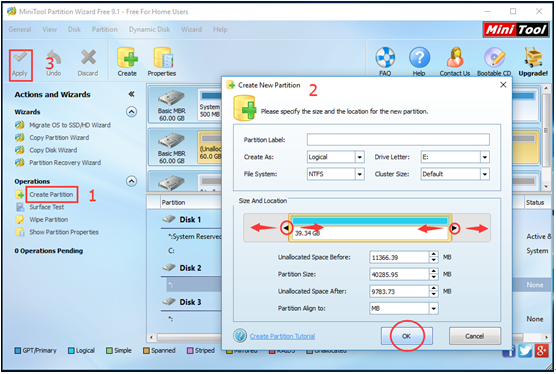Click the Google Plus share icon

tap(541, 351)
